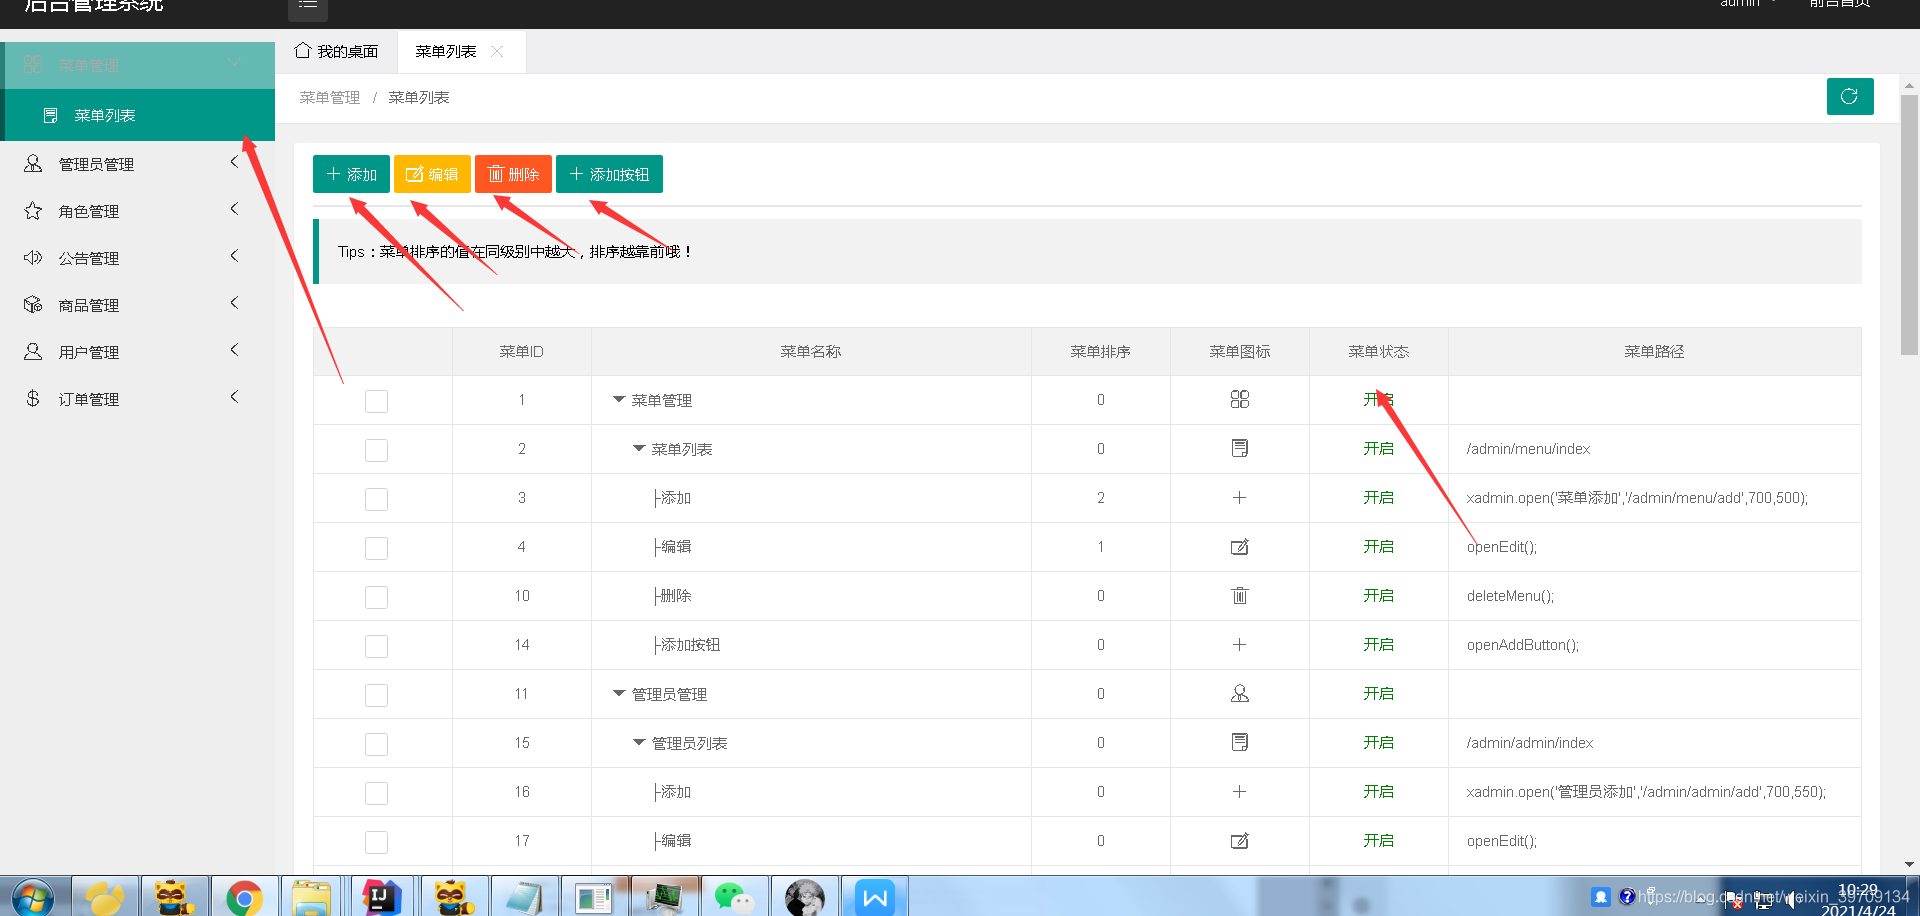Click the sidebar collapse hamburger icon
This screenshot has width=1920, height=916.
(x=308, y=6)
